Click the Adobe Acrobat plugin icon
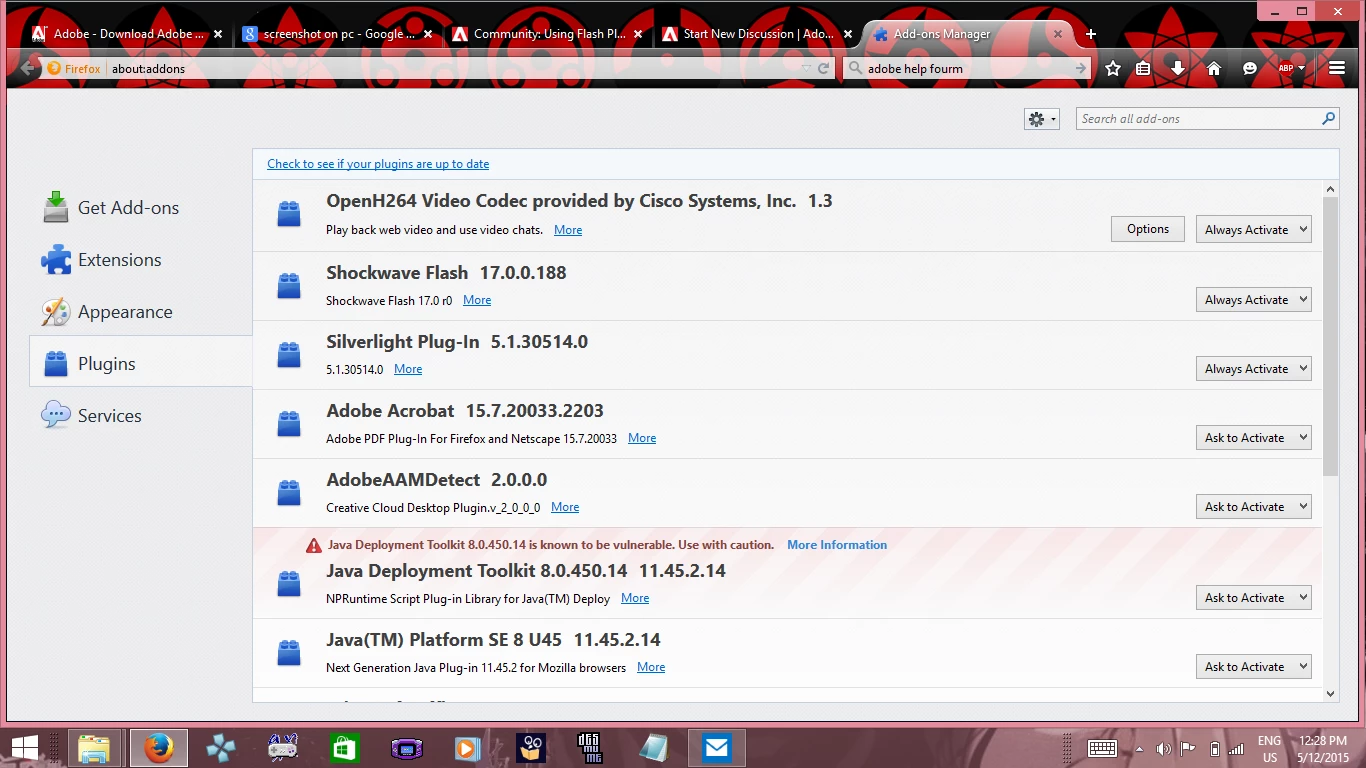The width and height of the screenshot is (1366, 768). coord(289,424)
